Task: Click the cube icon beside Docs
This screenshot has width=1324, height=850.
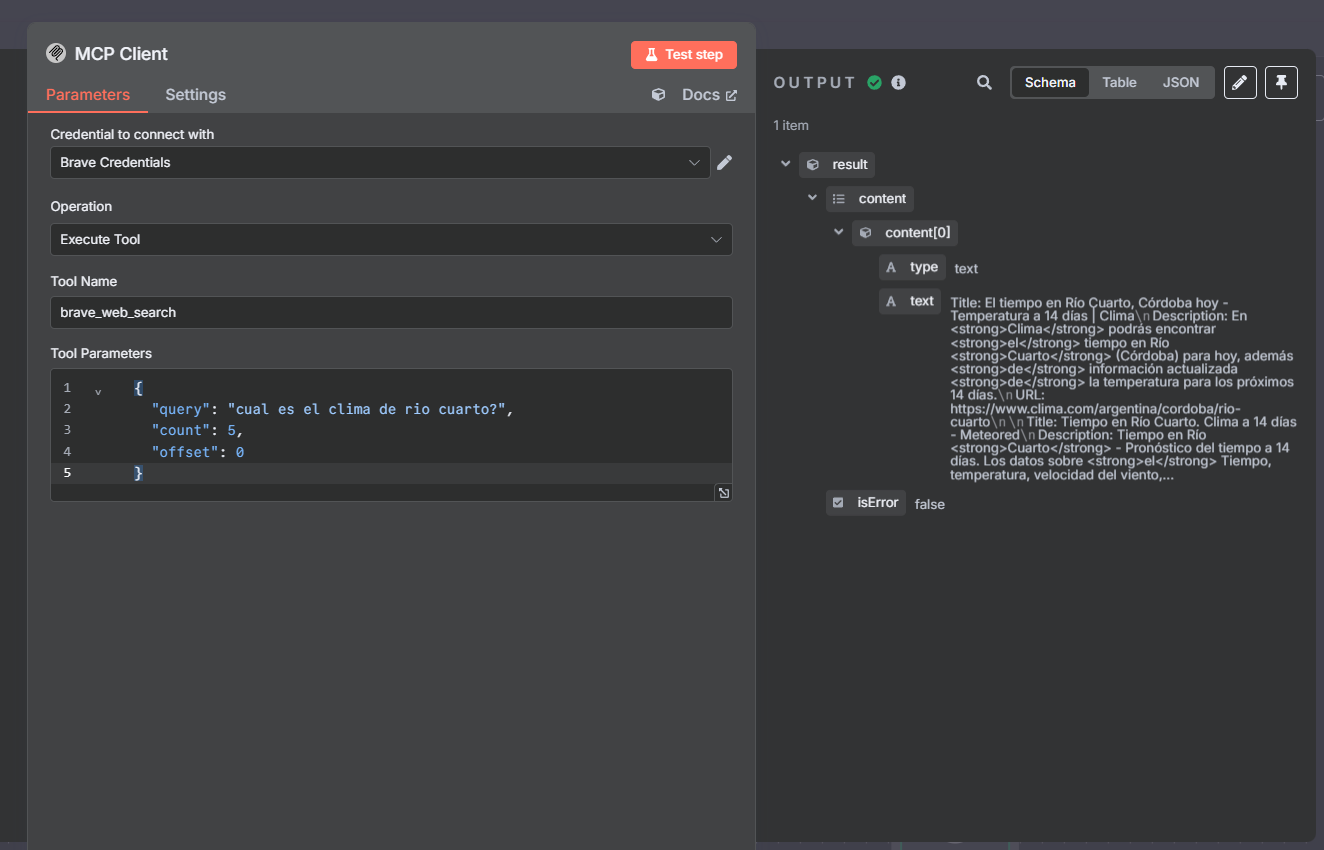Action: tap(658, 94)
